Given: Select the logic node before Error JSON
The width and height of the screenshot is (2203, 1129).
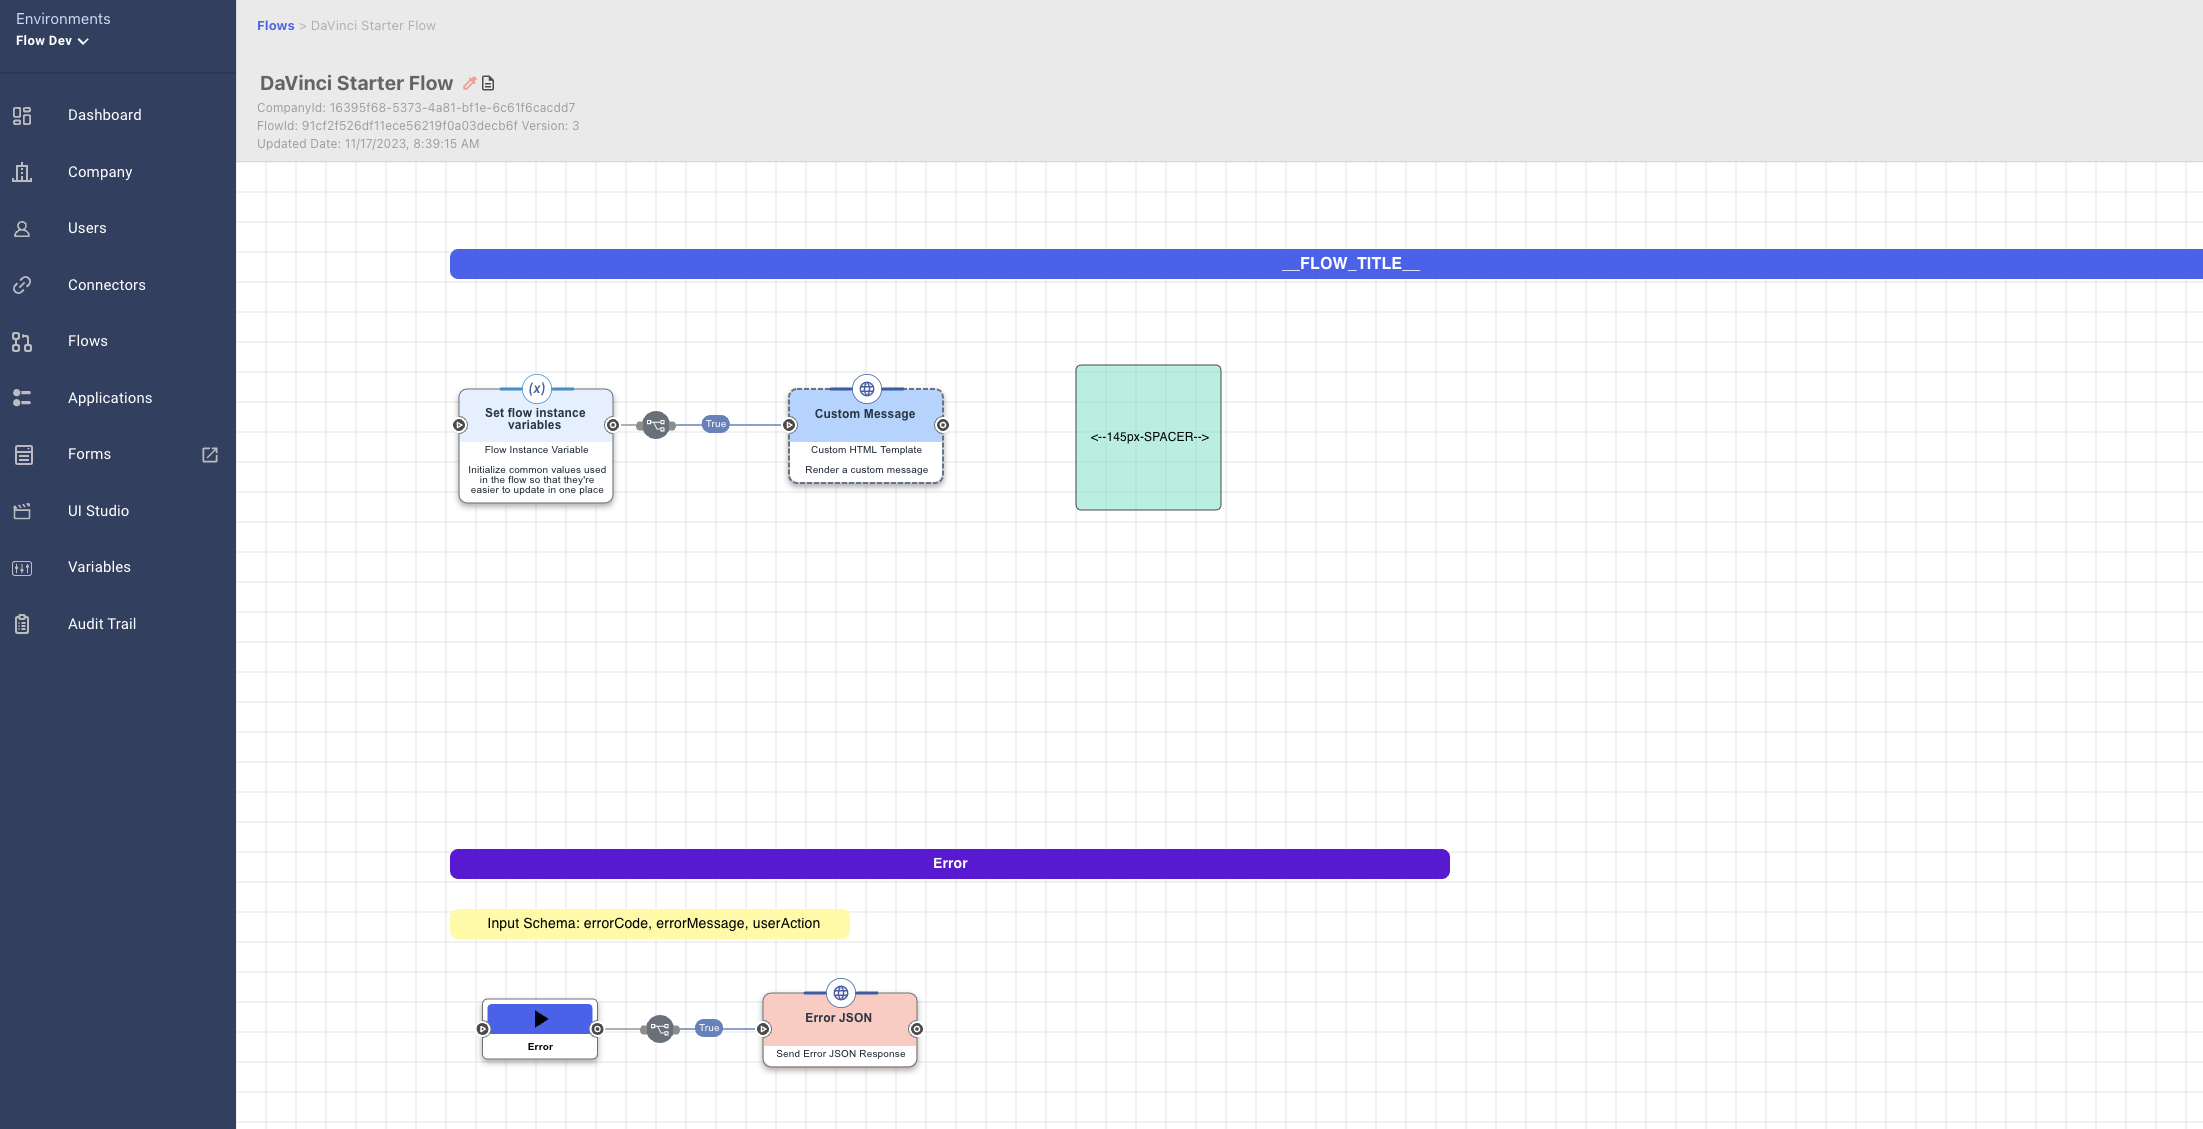Looking at the screenshot, I should pos(660,1029).
